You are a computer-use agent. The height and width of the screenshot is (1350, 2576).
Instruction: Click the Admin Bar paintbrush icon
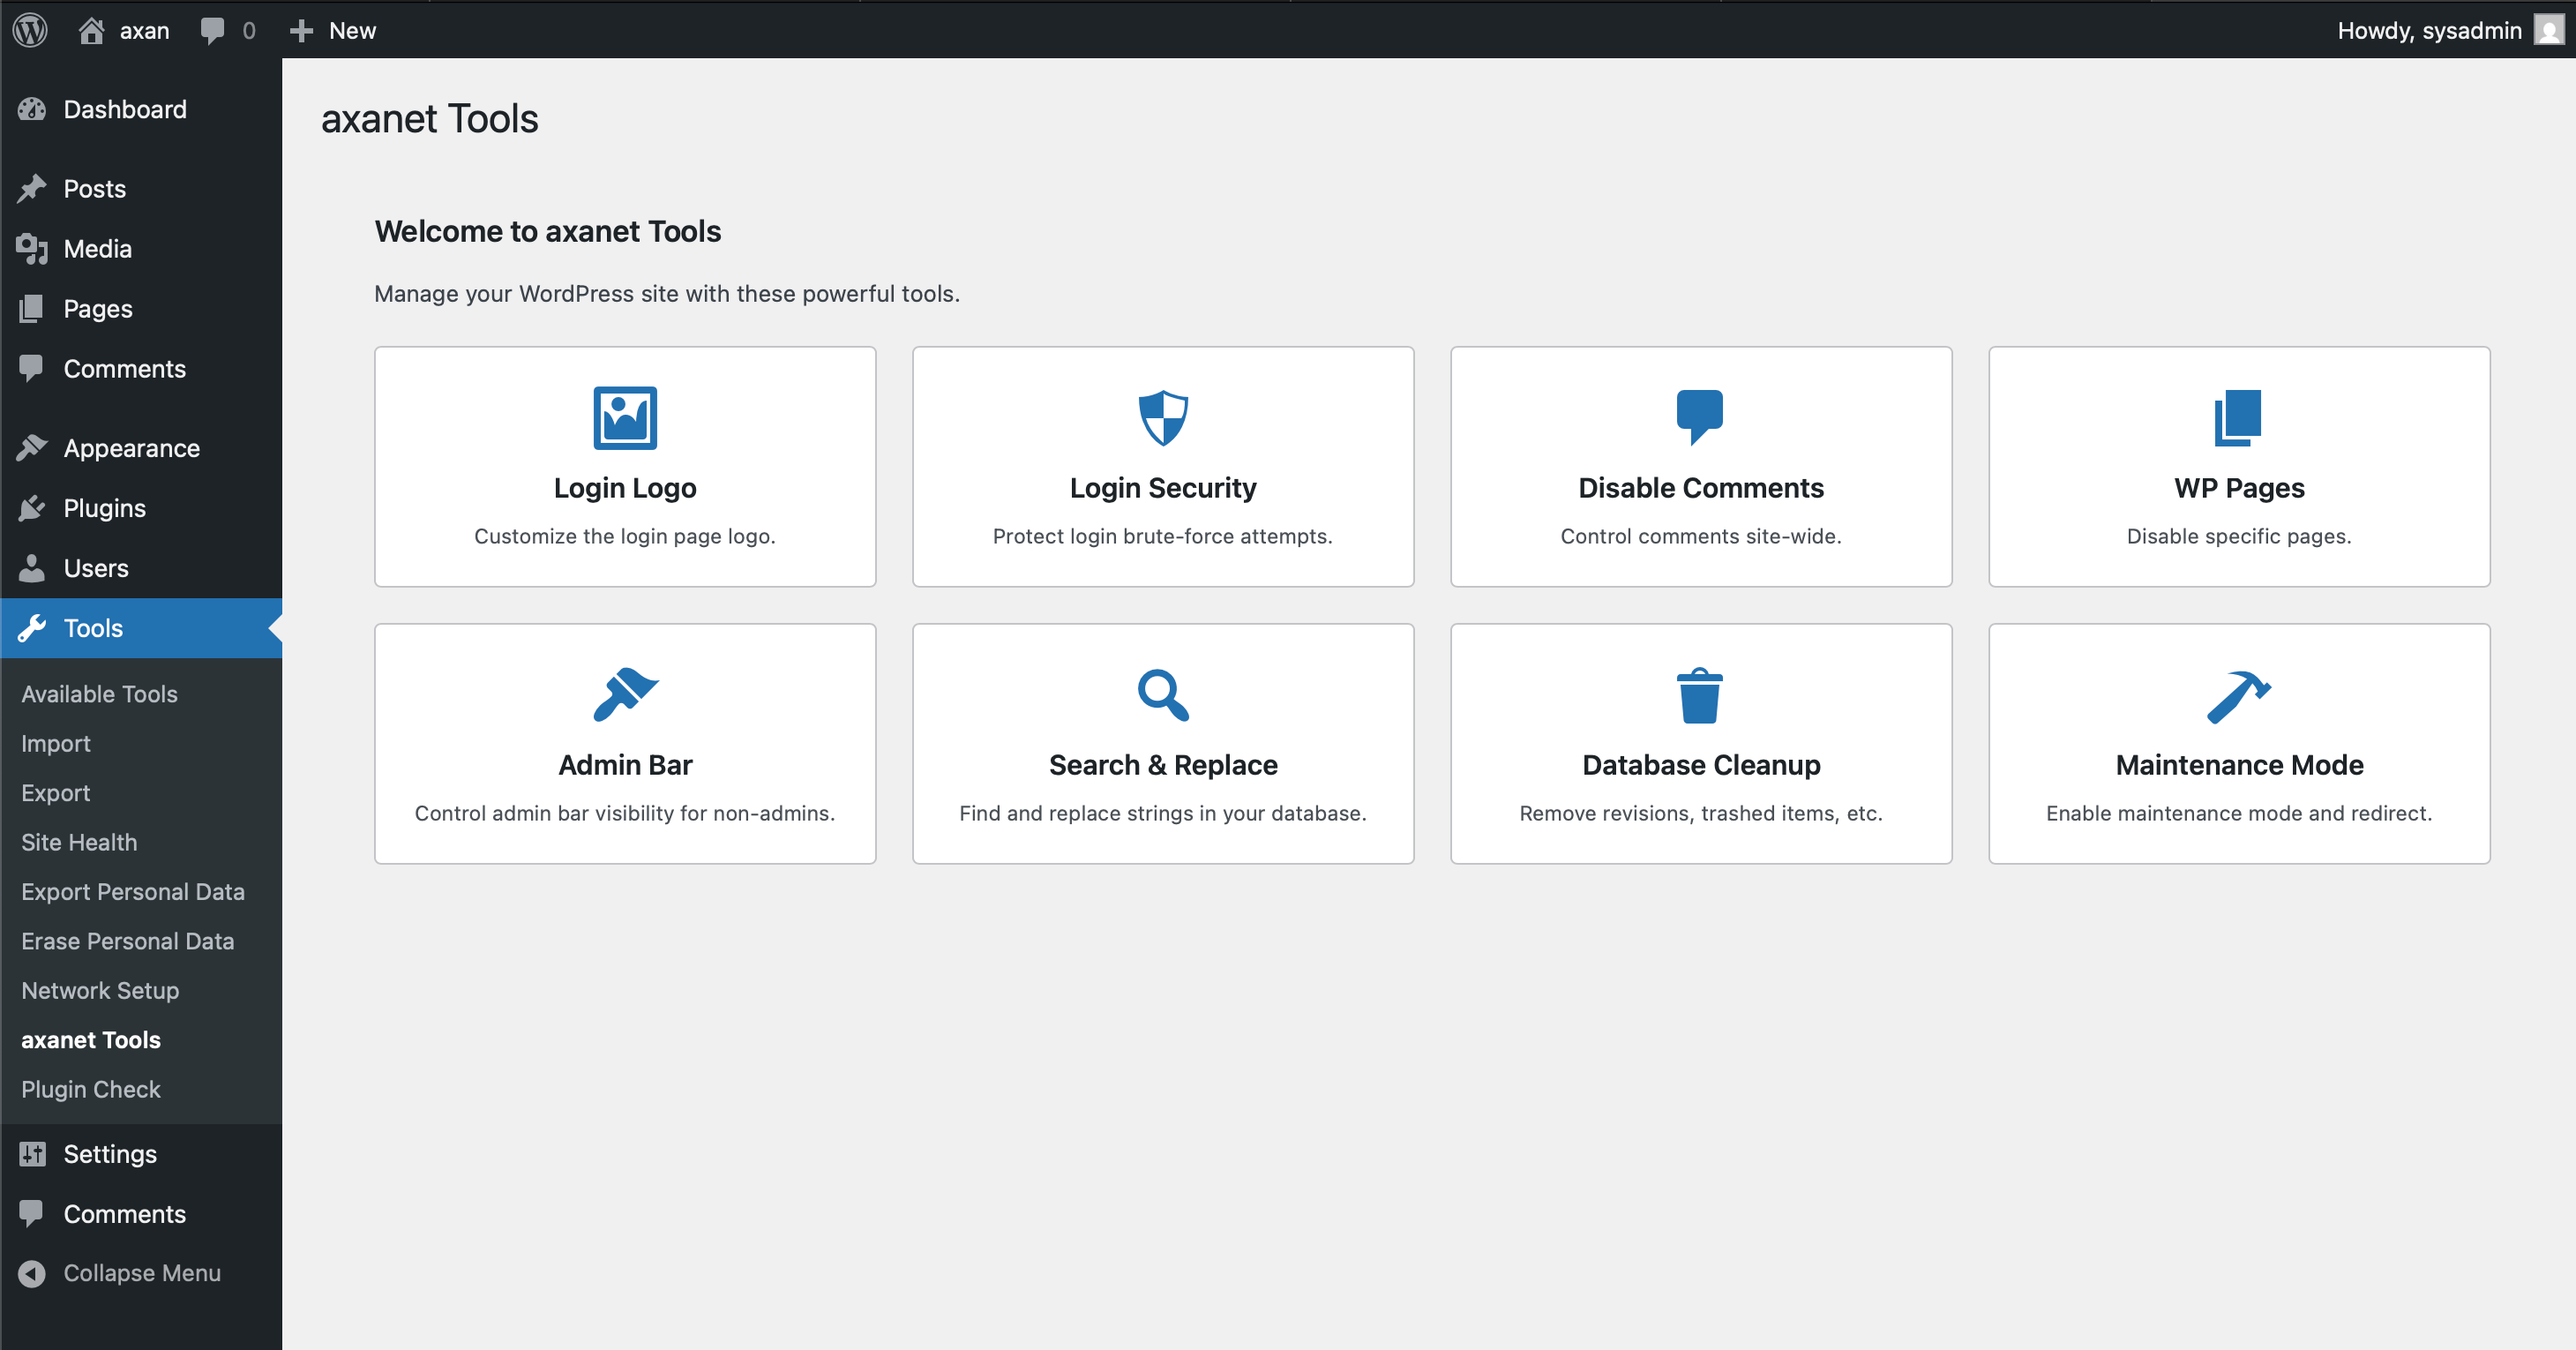coord(625,694)
